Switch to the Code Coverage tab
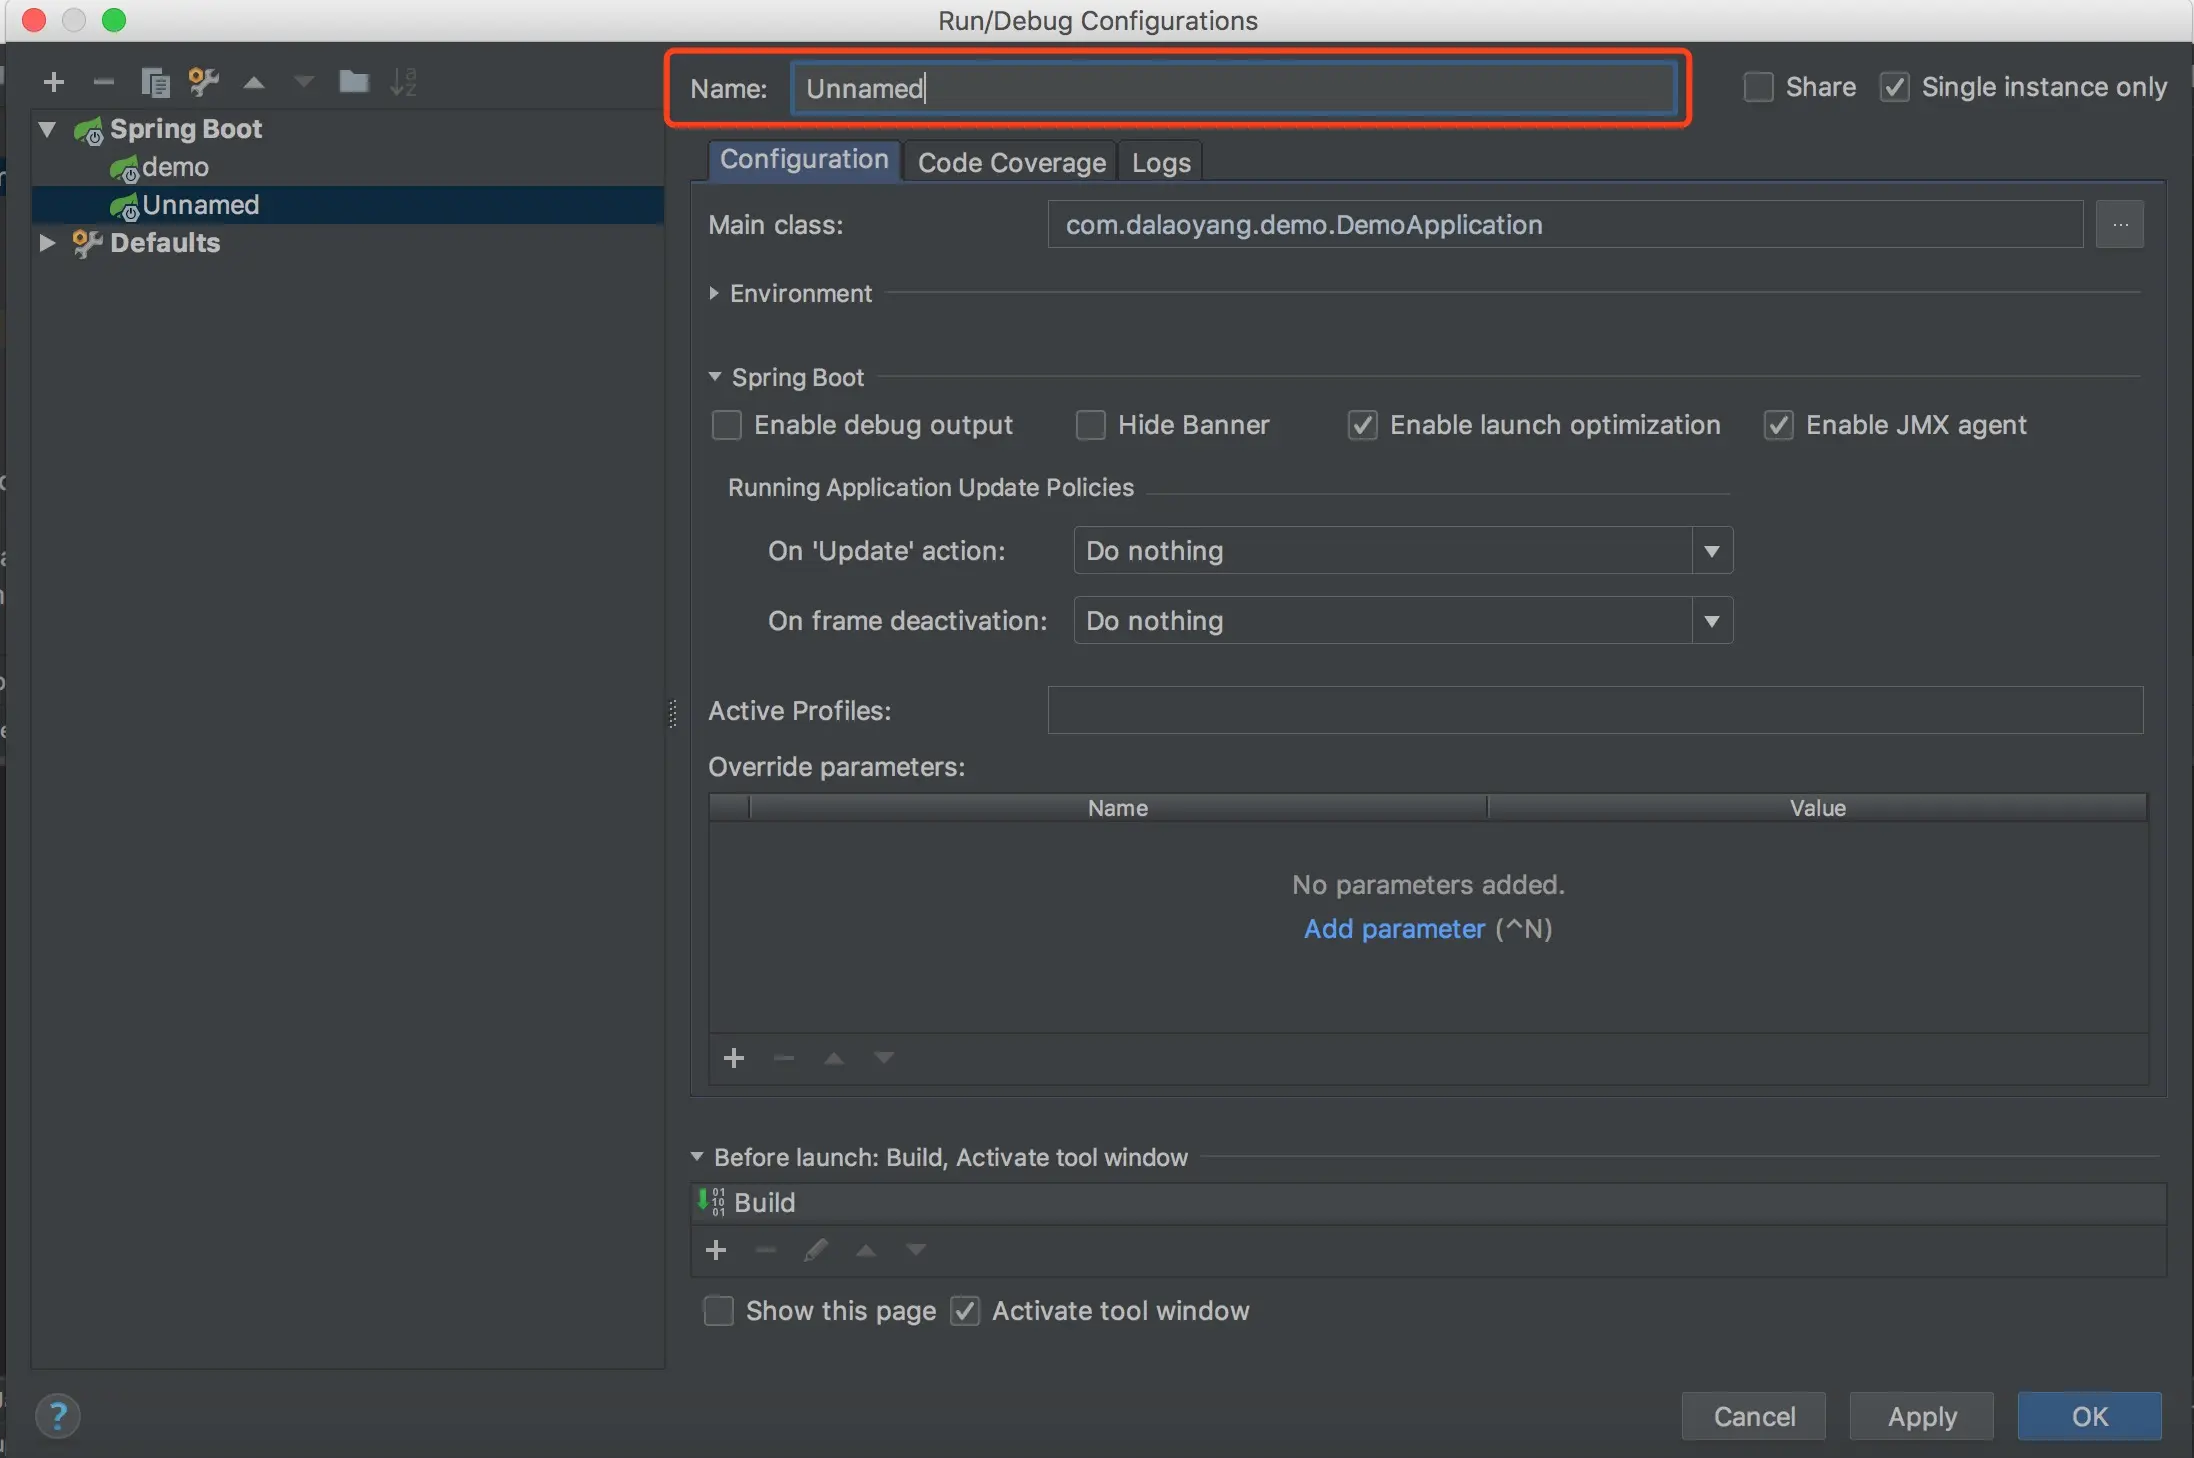This screenshot has height=1458, width=2194. (x=1011, y=162)
